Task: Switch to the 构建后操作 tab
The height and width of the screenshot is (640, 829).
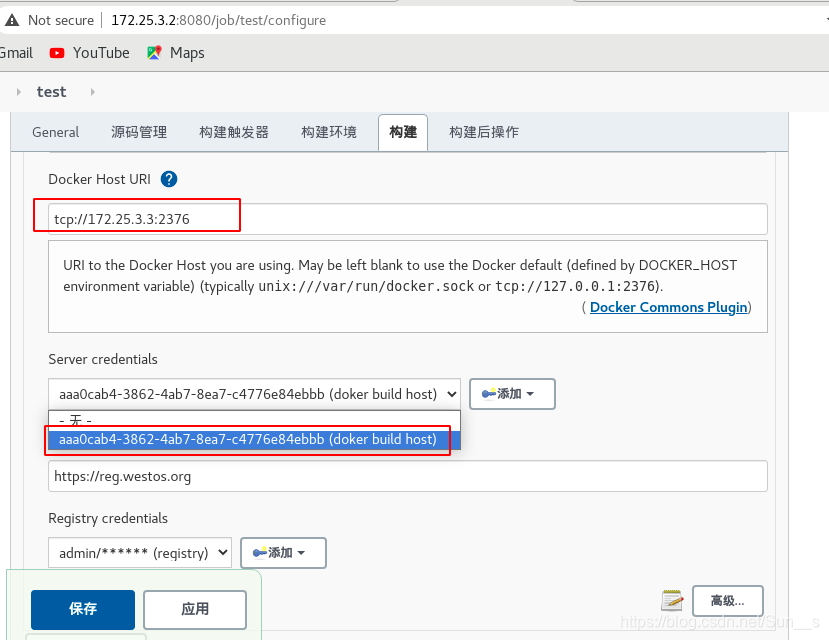Action: [484, 132]
